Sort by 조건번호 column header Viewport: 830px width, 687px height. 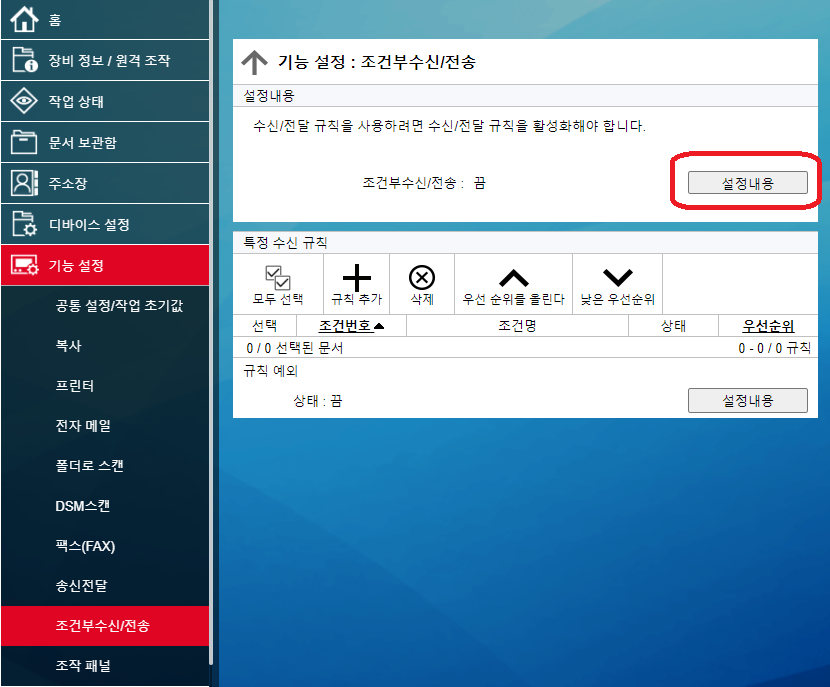click(351, 326)
